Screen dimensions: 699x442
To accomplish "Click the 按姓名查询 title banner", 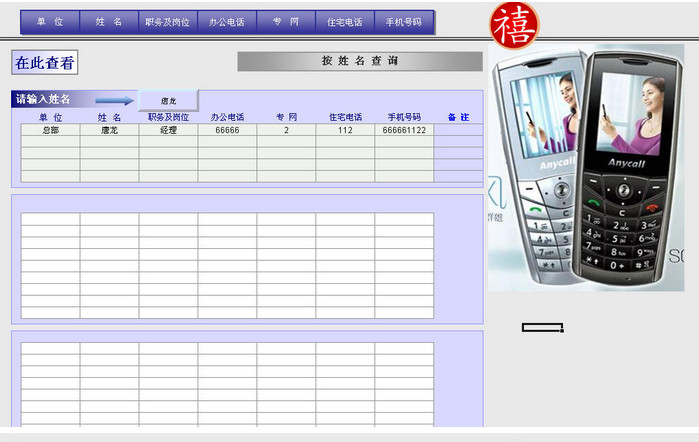I will 360,61.
